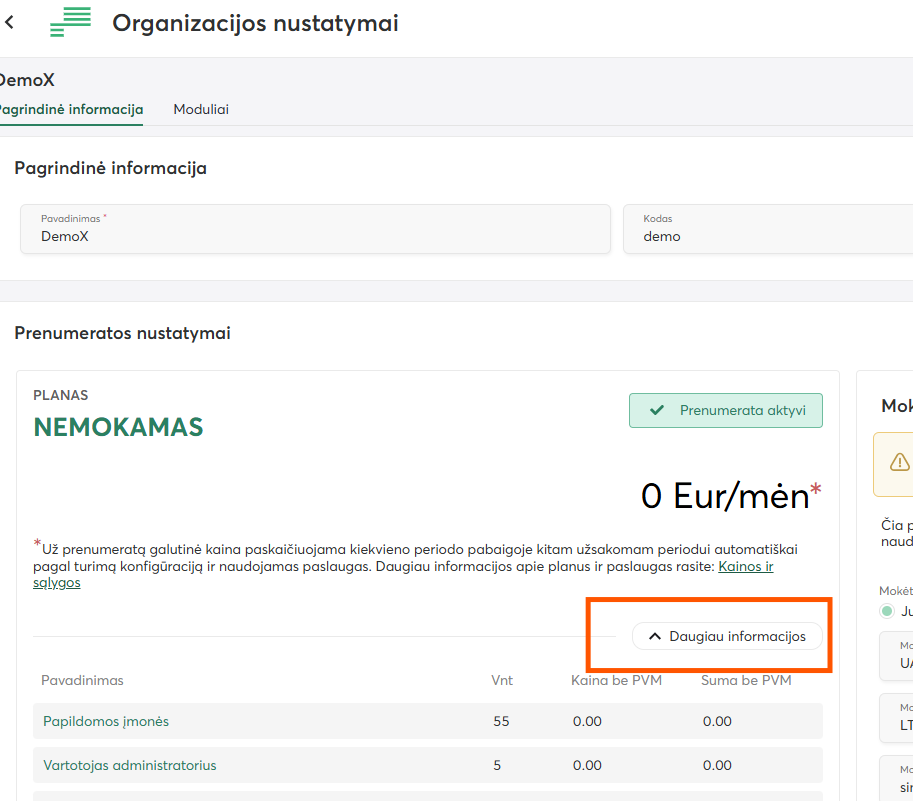Open the Pagrindinė informacija tab
The image size is (913, 801).
click(x=70, y=109)
